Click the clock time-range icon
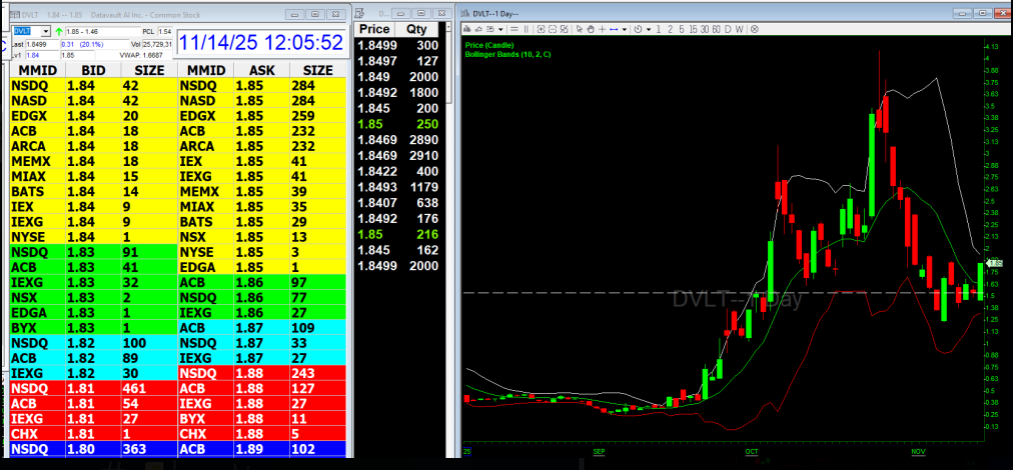Viewport: 1013px width, 470px height. point(637,30)
